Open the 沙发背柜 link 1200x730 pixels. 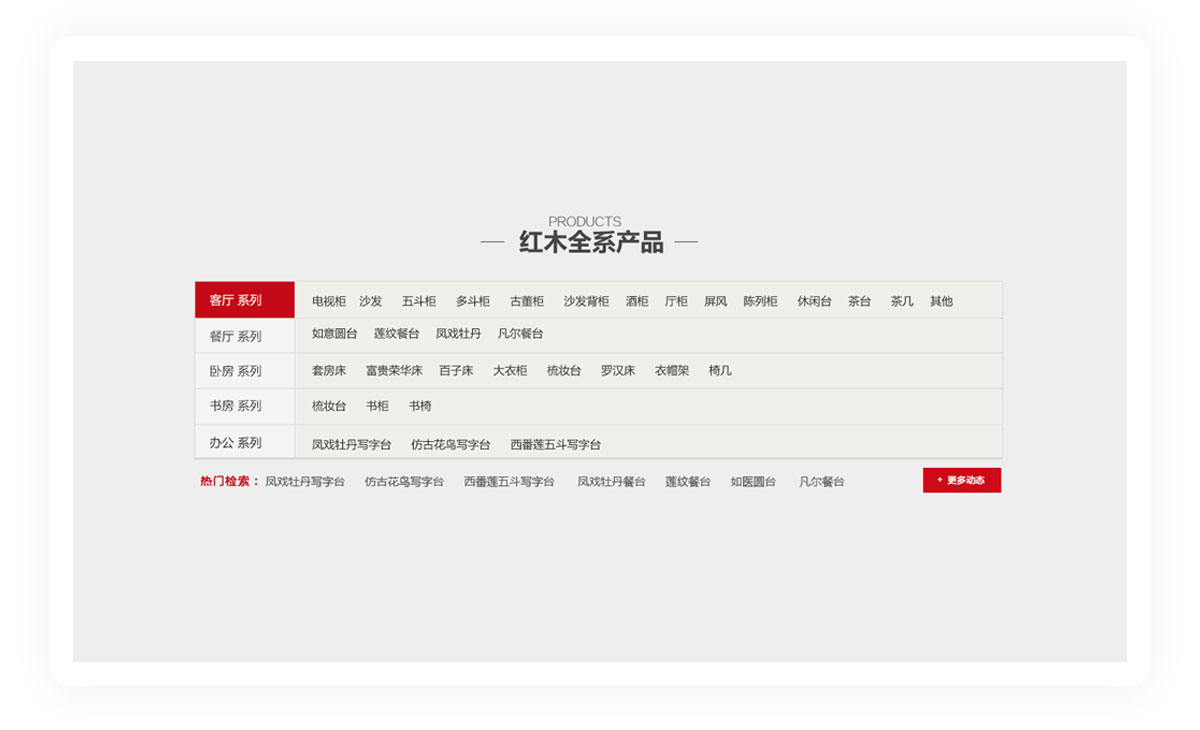[x=586, y=301]
